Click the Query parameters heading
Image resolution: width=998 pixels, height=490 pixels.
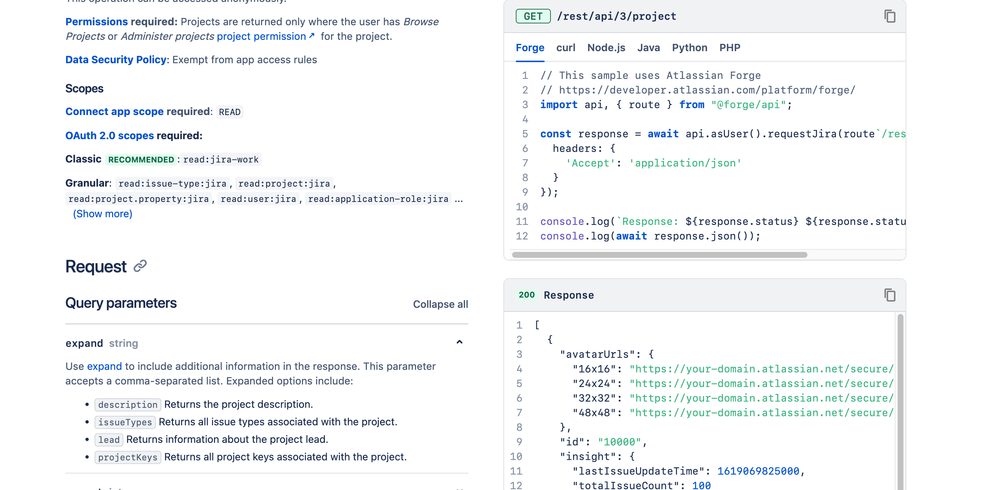[x=121, y=303]
